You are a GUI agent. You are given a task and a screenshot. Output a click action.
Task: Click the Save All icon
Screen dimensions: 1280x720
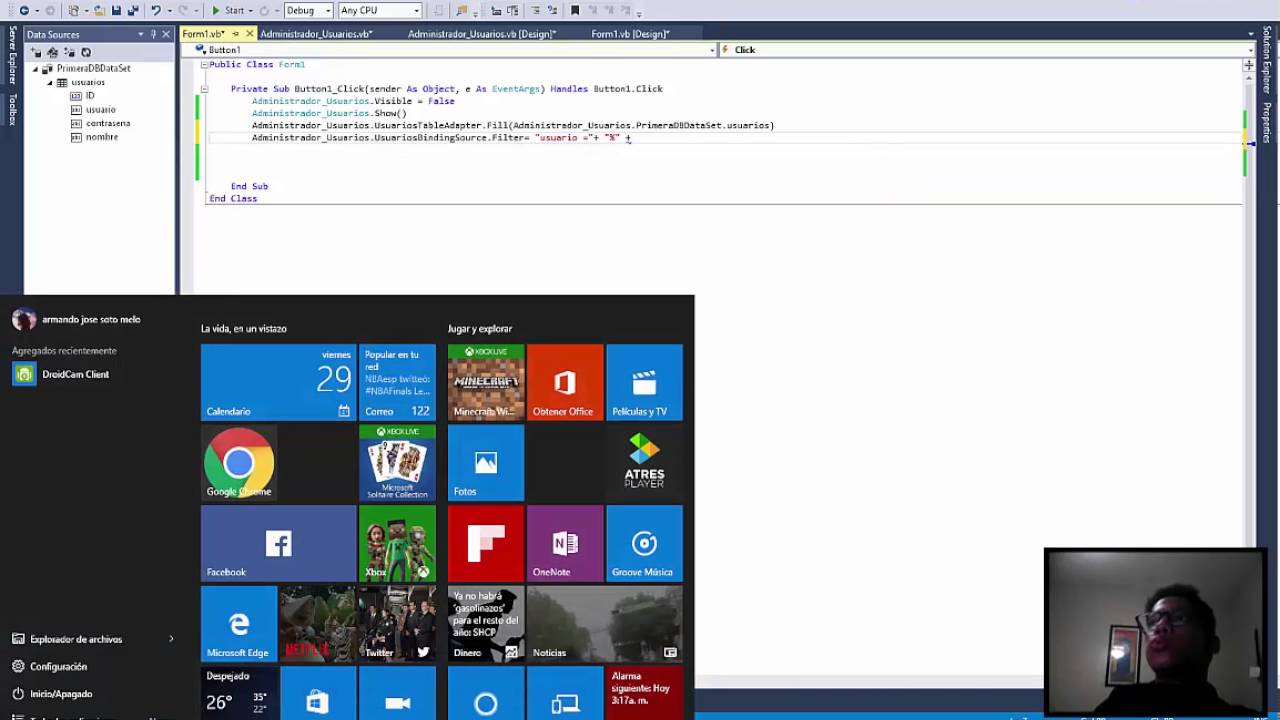pos(132,10)
